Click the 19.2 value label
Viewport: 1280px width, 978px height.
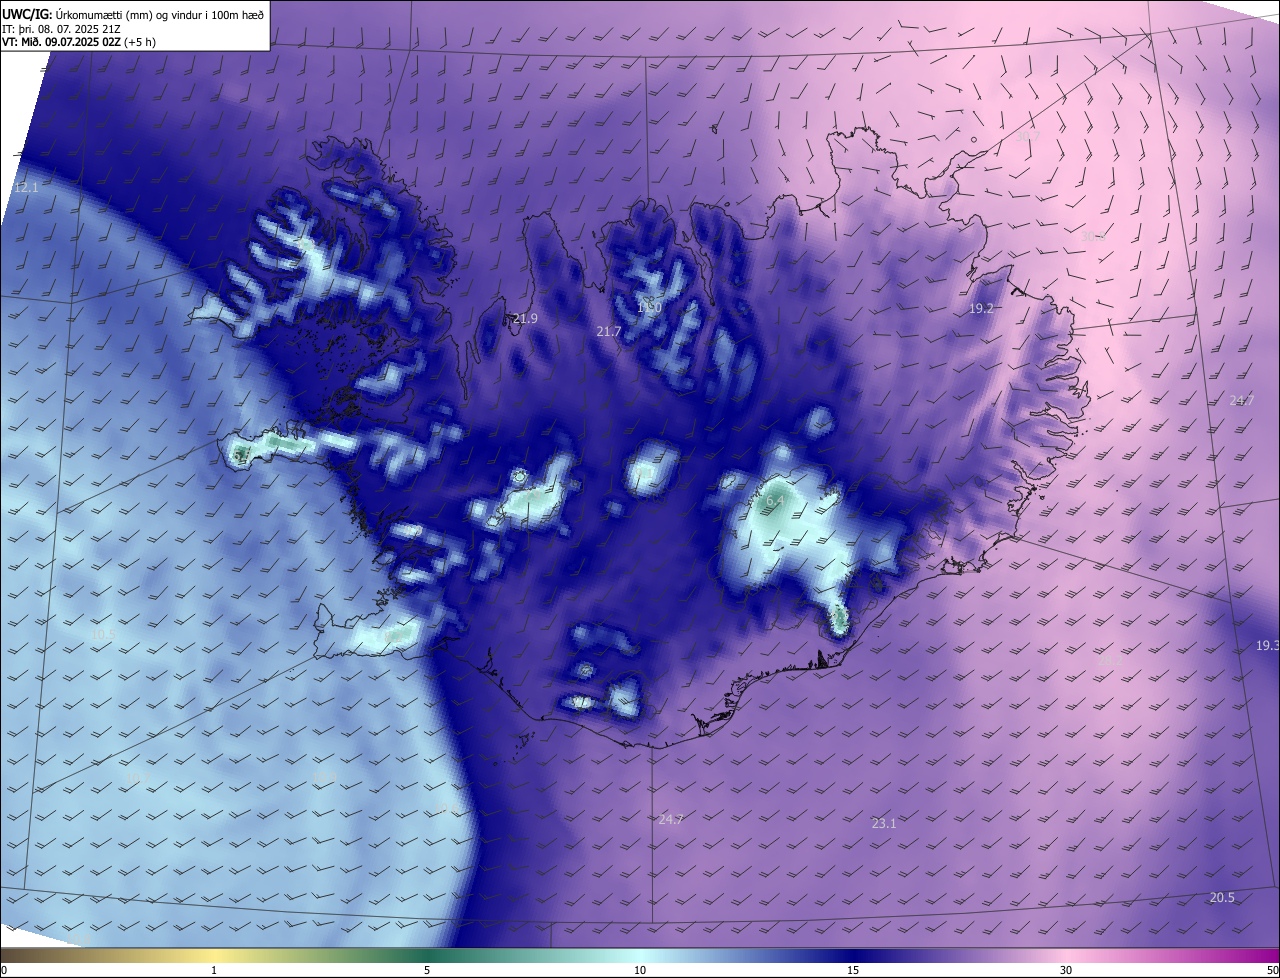click(x=981, y=309)
